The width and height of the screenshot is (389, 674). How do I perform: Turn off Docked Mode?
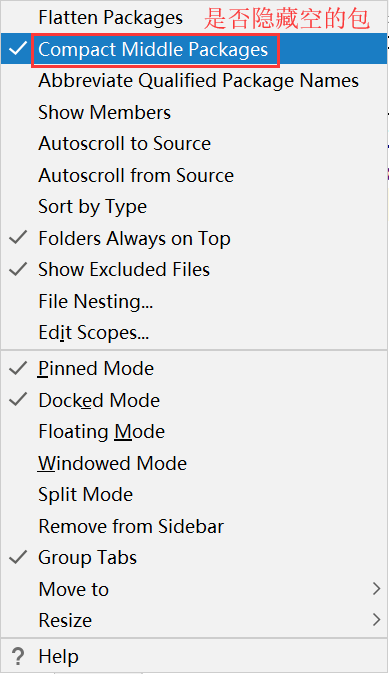[193, 400]
